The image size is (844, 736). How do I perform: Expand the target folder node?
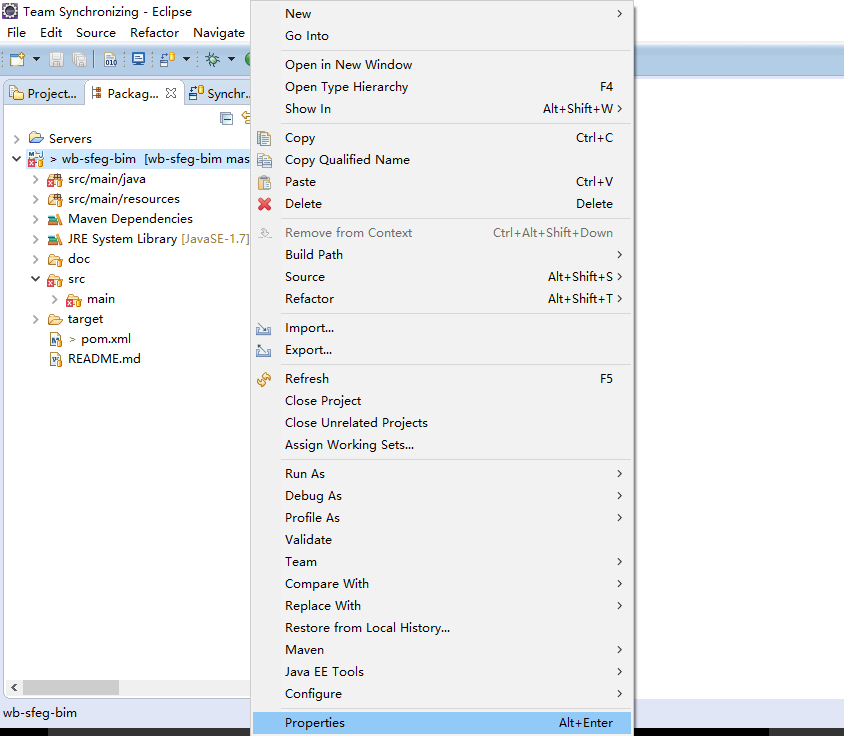tap(36, 319)
